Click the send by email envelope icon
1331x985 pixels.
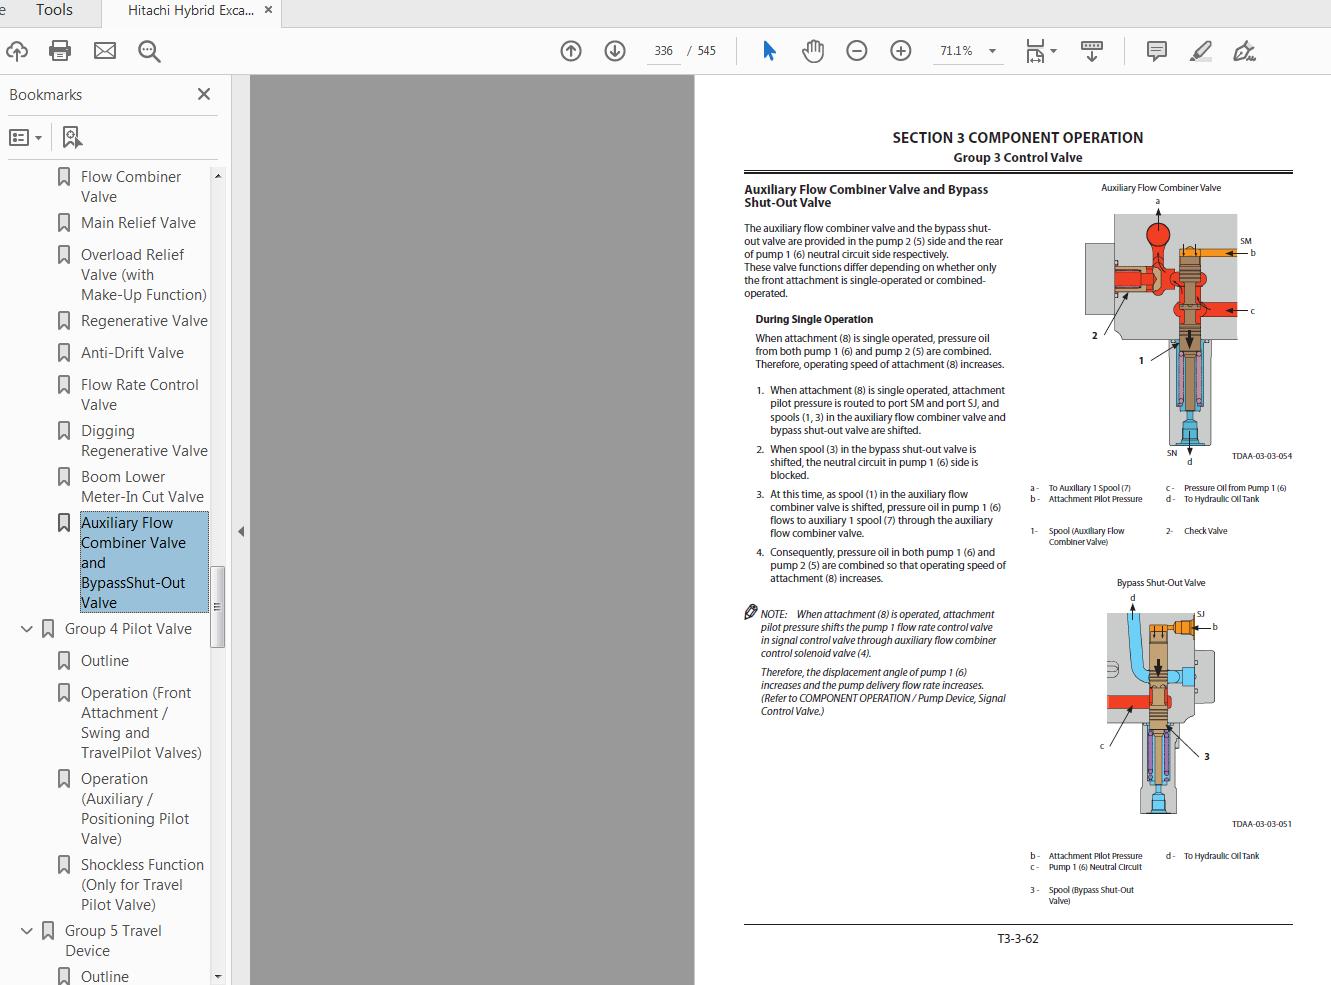tap(105, 51)
